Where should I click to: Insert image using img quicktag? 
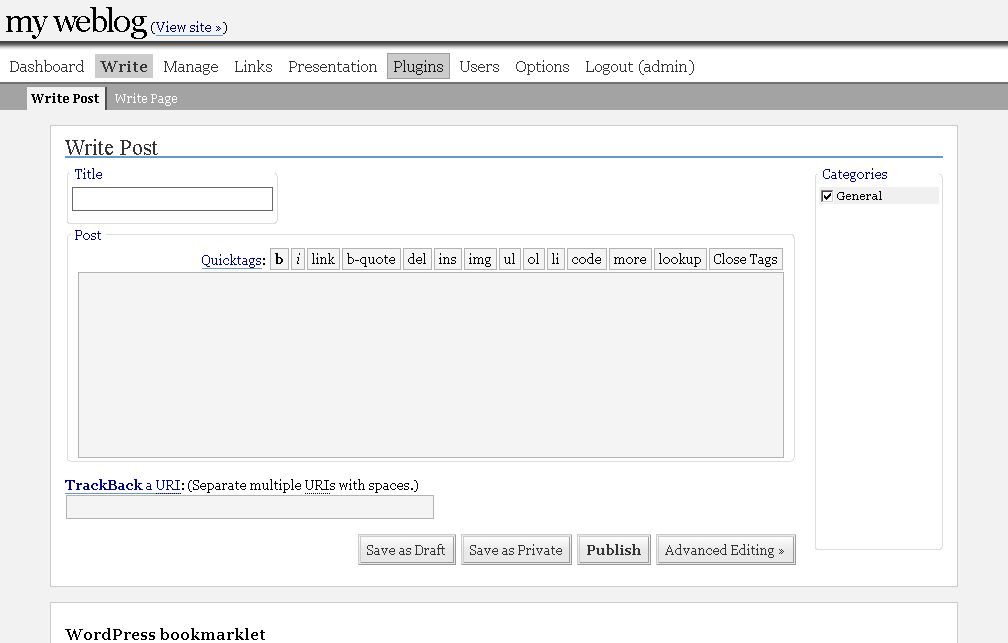click(480, 259)
